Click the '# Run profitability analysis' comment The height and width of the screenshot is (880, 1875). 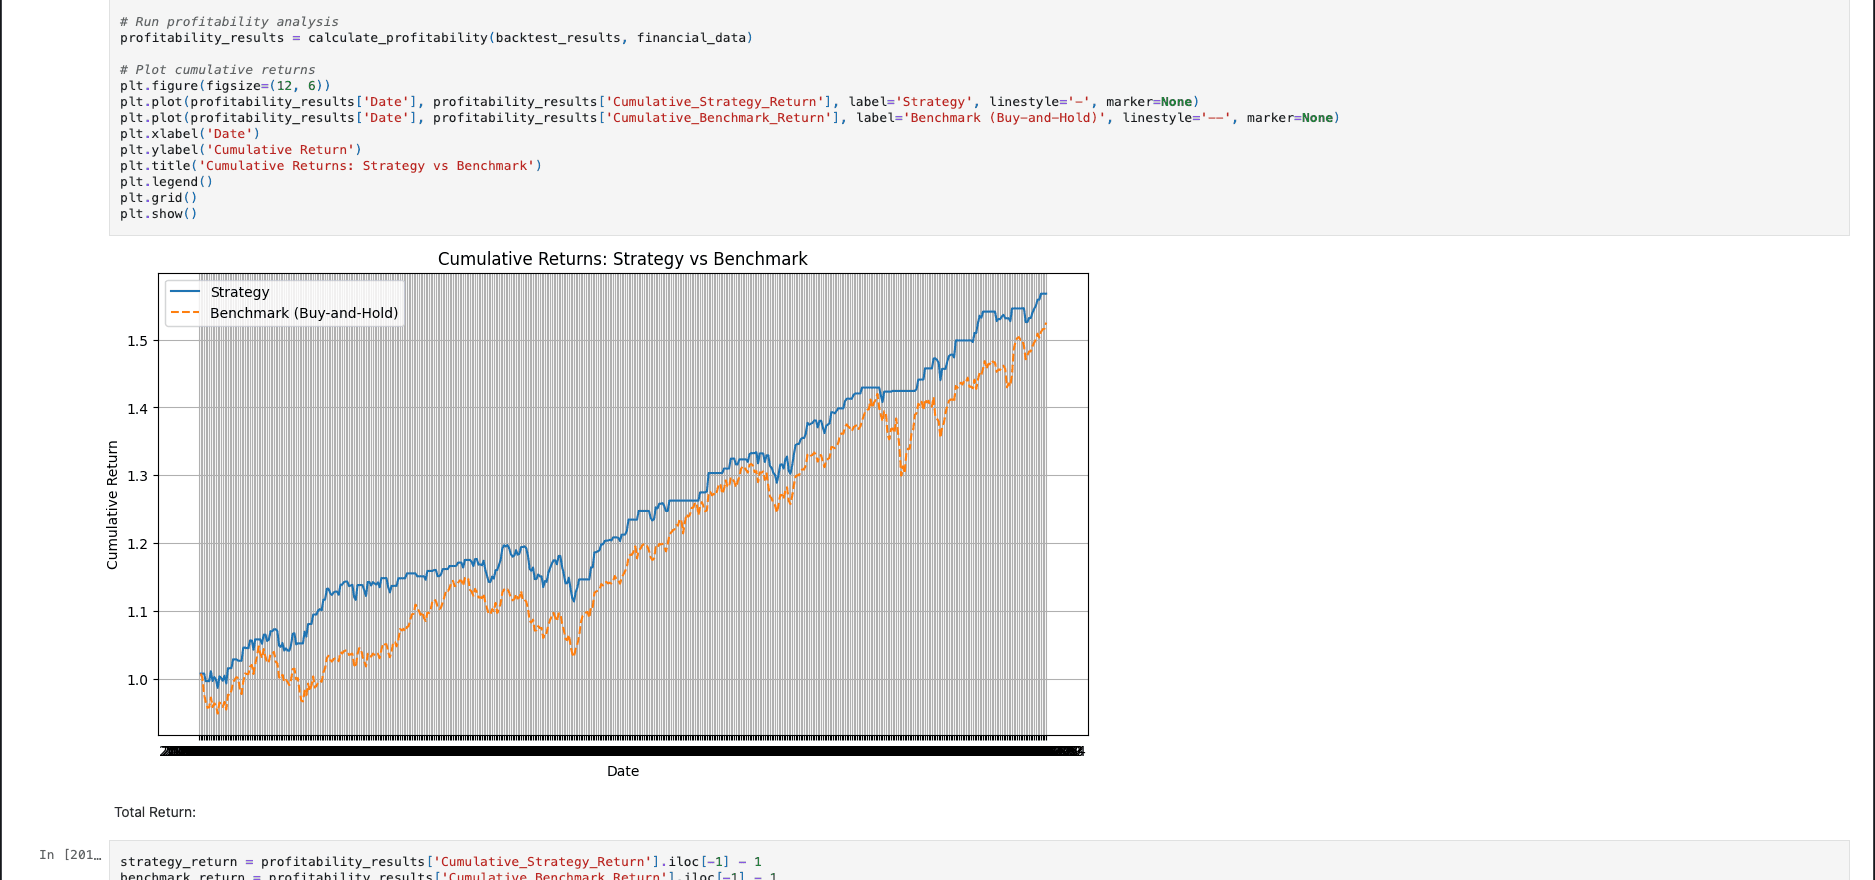(x=229, y=22)
